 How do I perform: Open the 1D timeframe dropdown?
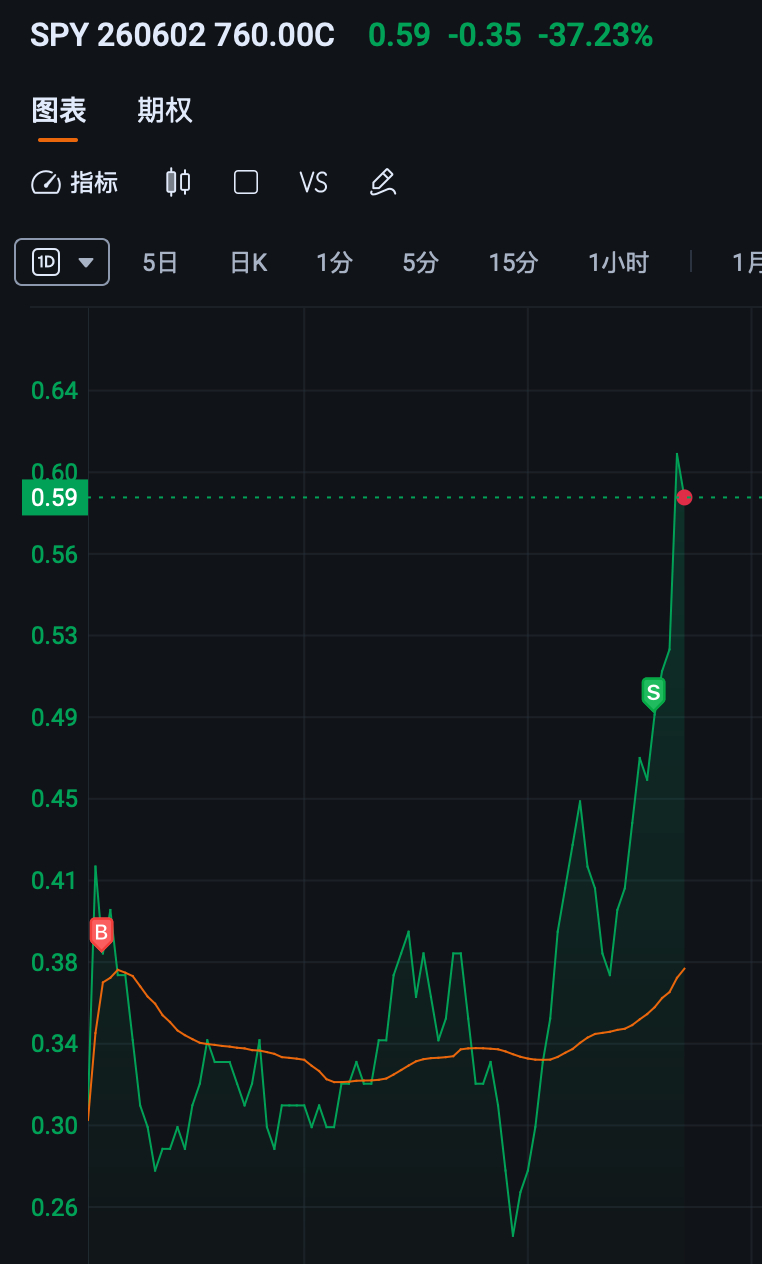(x=62, y=262)
